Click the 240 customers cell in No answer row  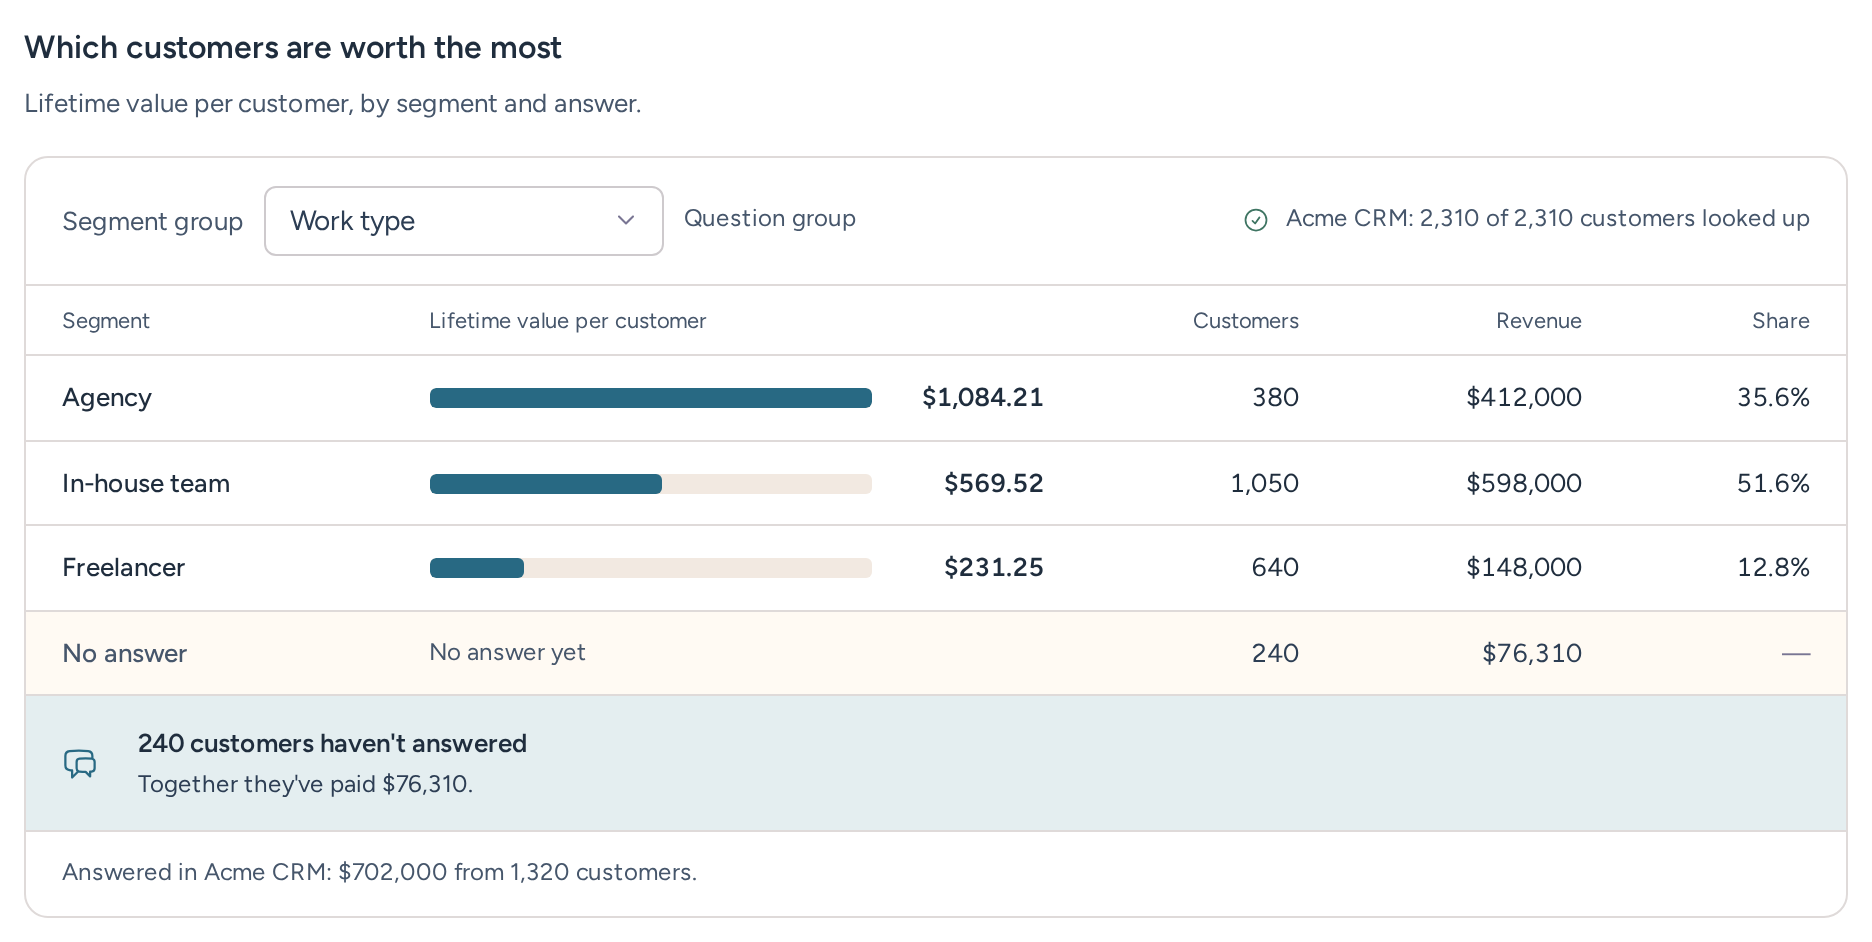click(x=1276, y=653)
